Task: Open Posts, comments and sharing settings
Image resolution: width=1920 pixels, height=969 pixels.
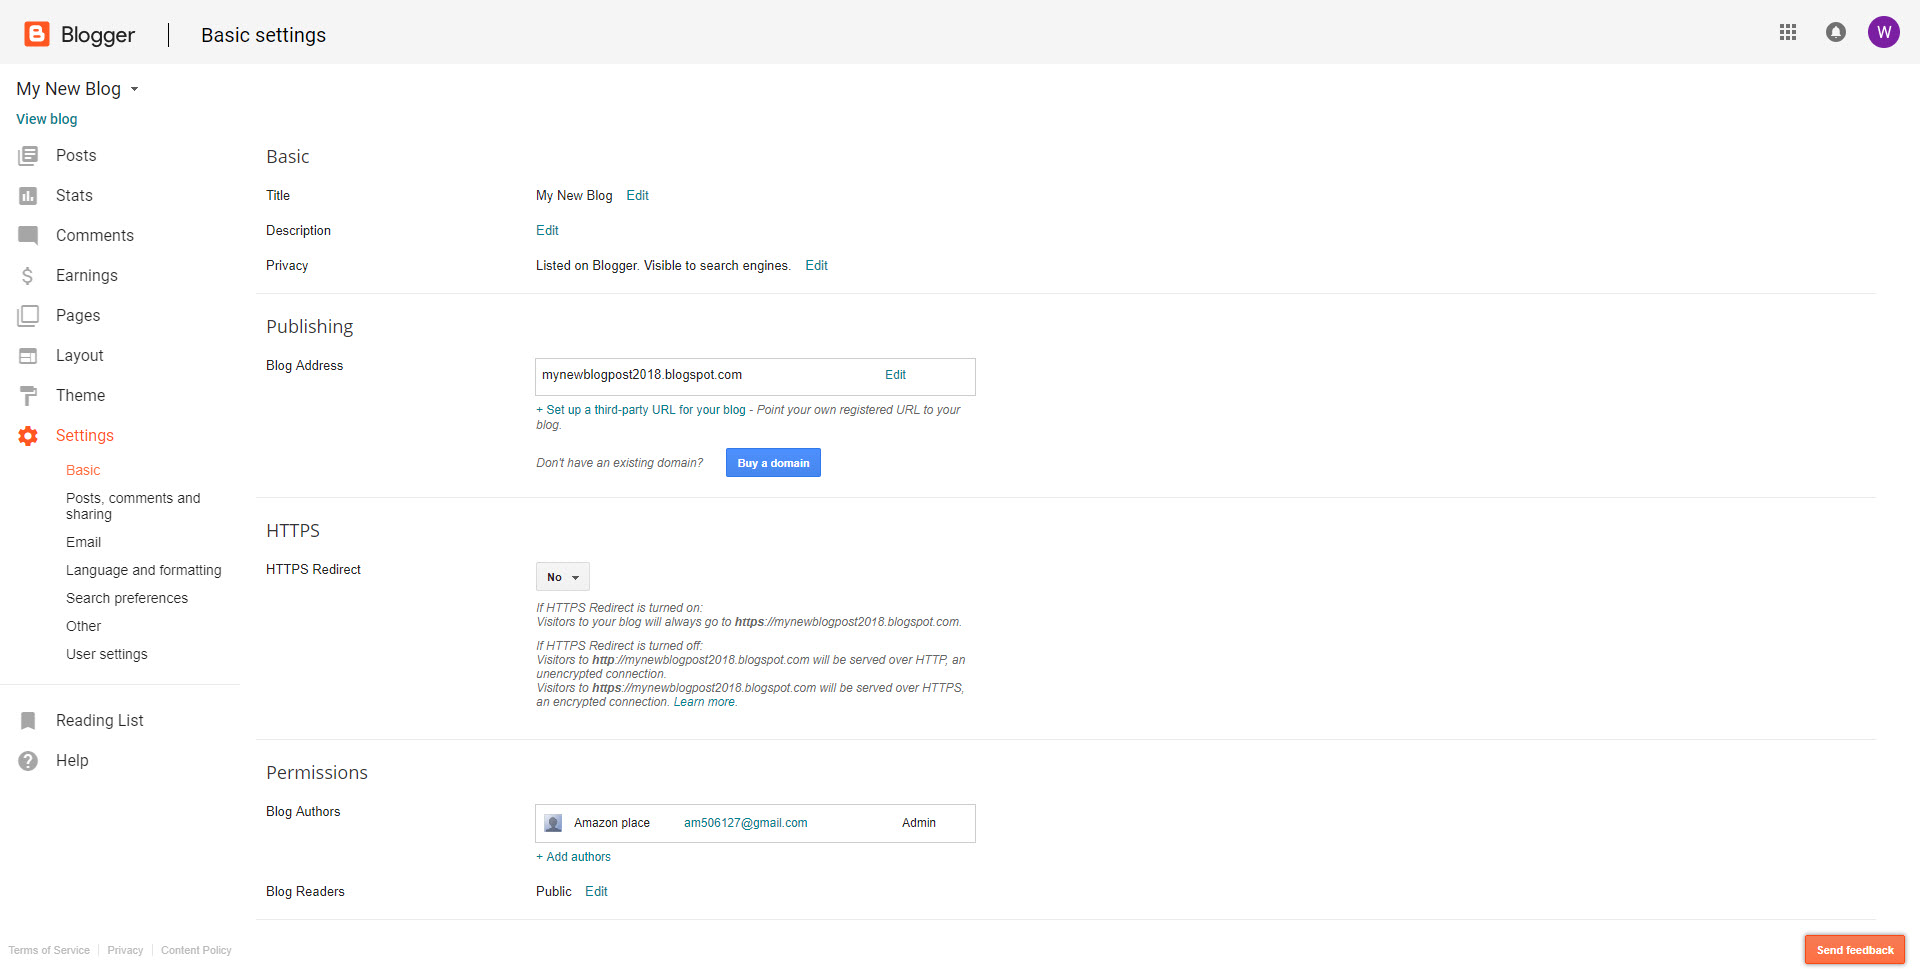Action: coord(133,506)
